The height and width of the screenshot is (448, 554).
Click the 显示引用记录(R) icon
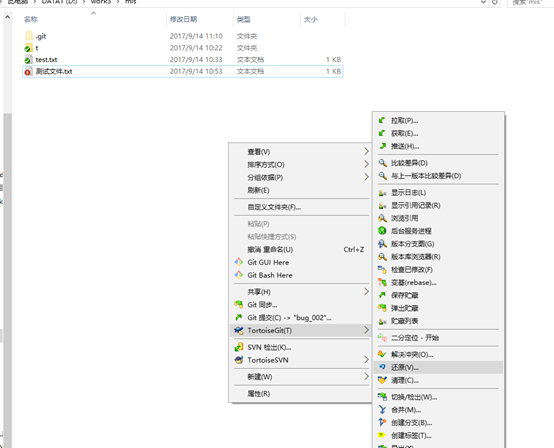(382, 205)
